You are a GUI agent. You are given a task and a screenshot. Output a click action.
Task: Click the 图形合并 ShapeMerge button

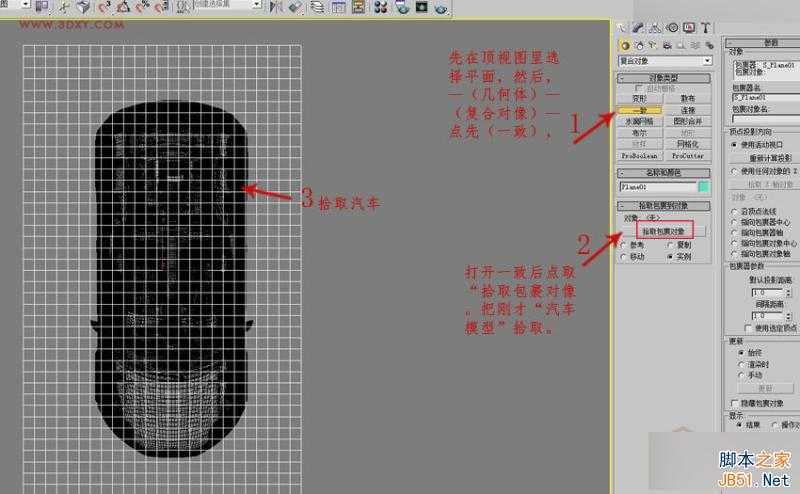point(688,121)
